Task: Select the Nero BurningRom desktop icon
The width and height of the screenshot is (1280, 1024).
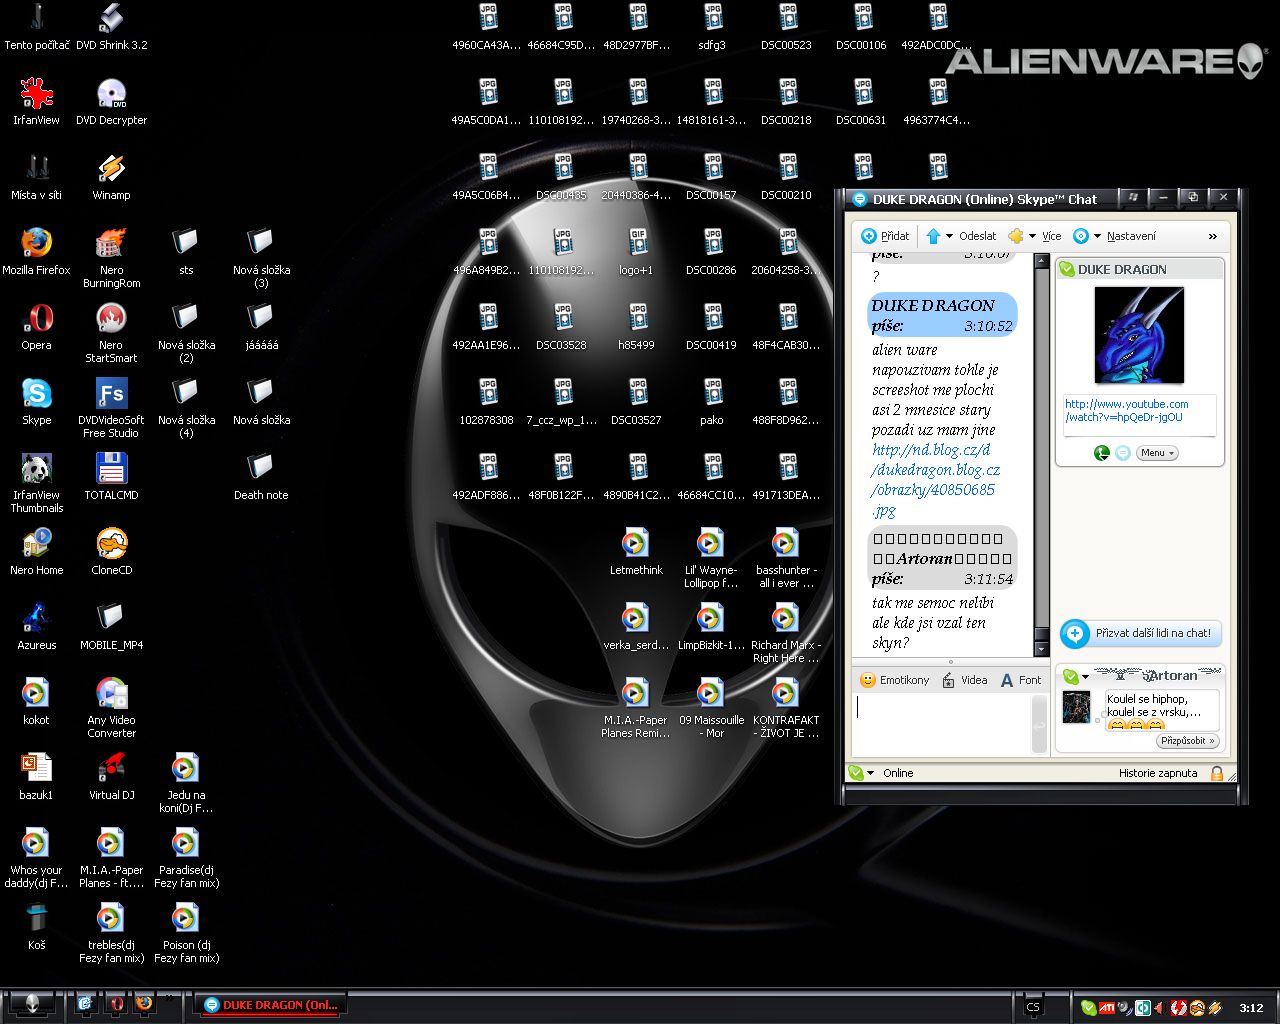Action: coord(111,258)
